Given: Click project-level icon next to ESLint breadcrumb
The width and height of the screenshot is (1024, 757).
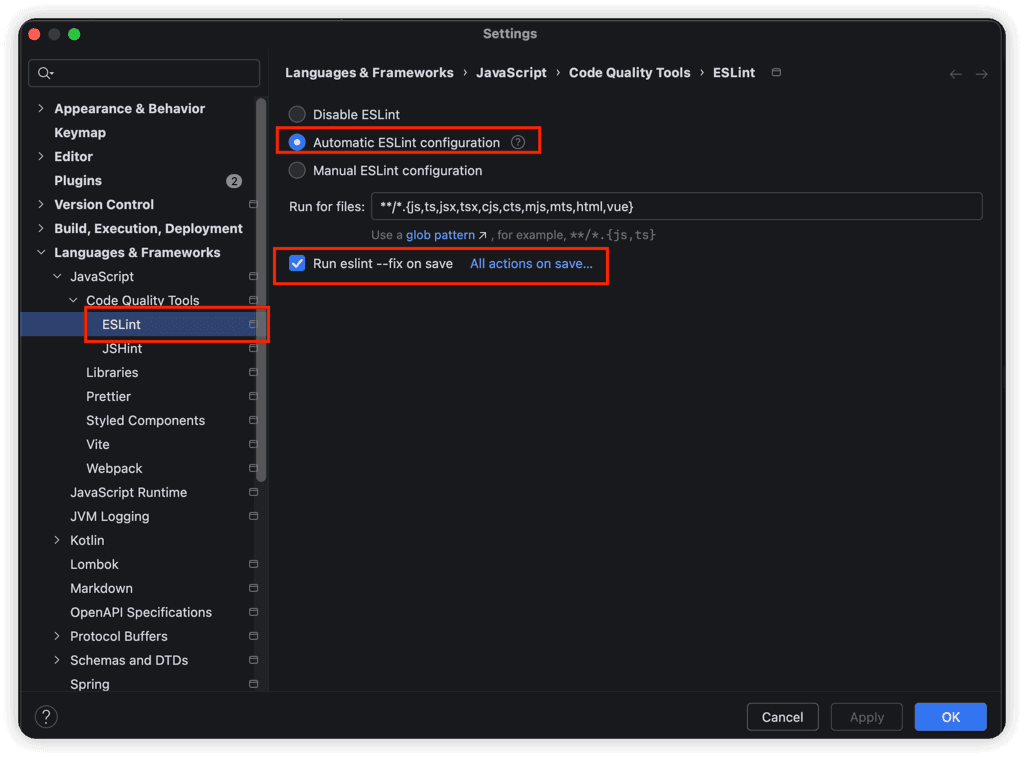Looking at the screenshot, I should (776, 72).
